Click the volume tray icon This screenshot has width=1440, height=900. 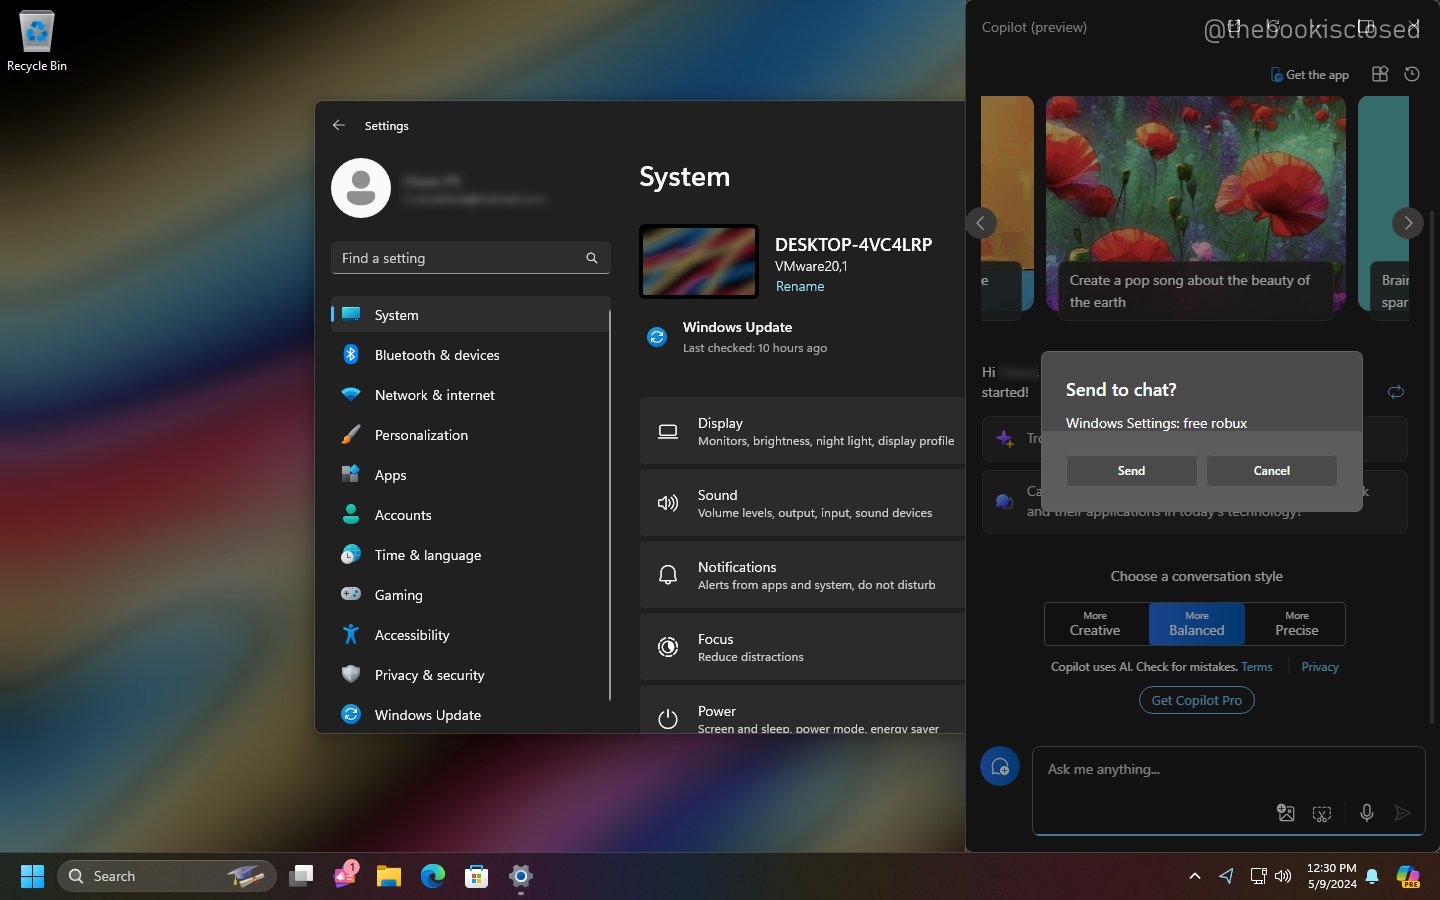(x=1283, y=876)
